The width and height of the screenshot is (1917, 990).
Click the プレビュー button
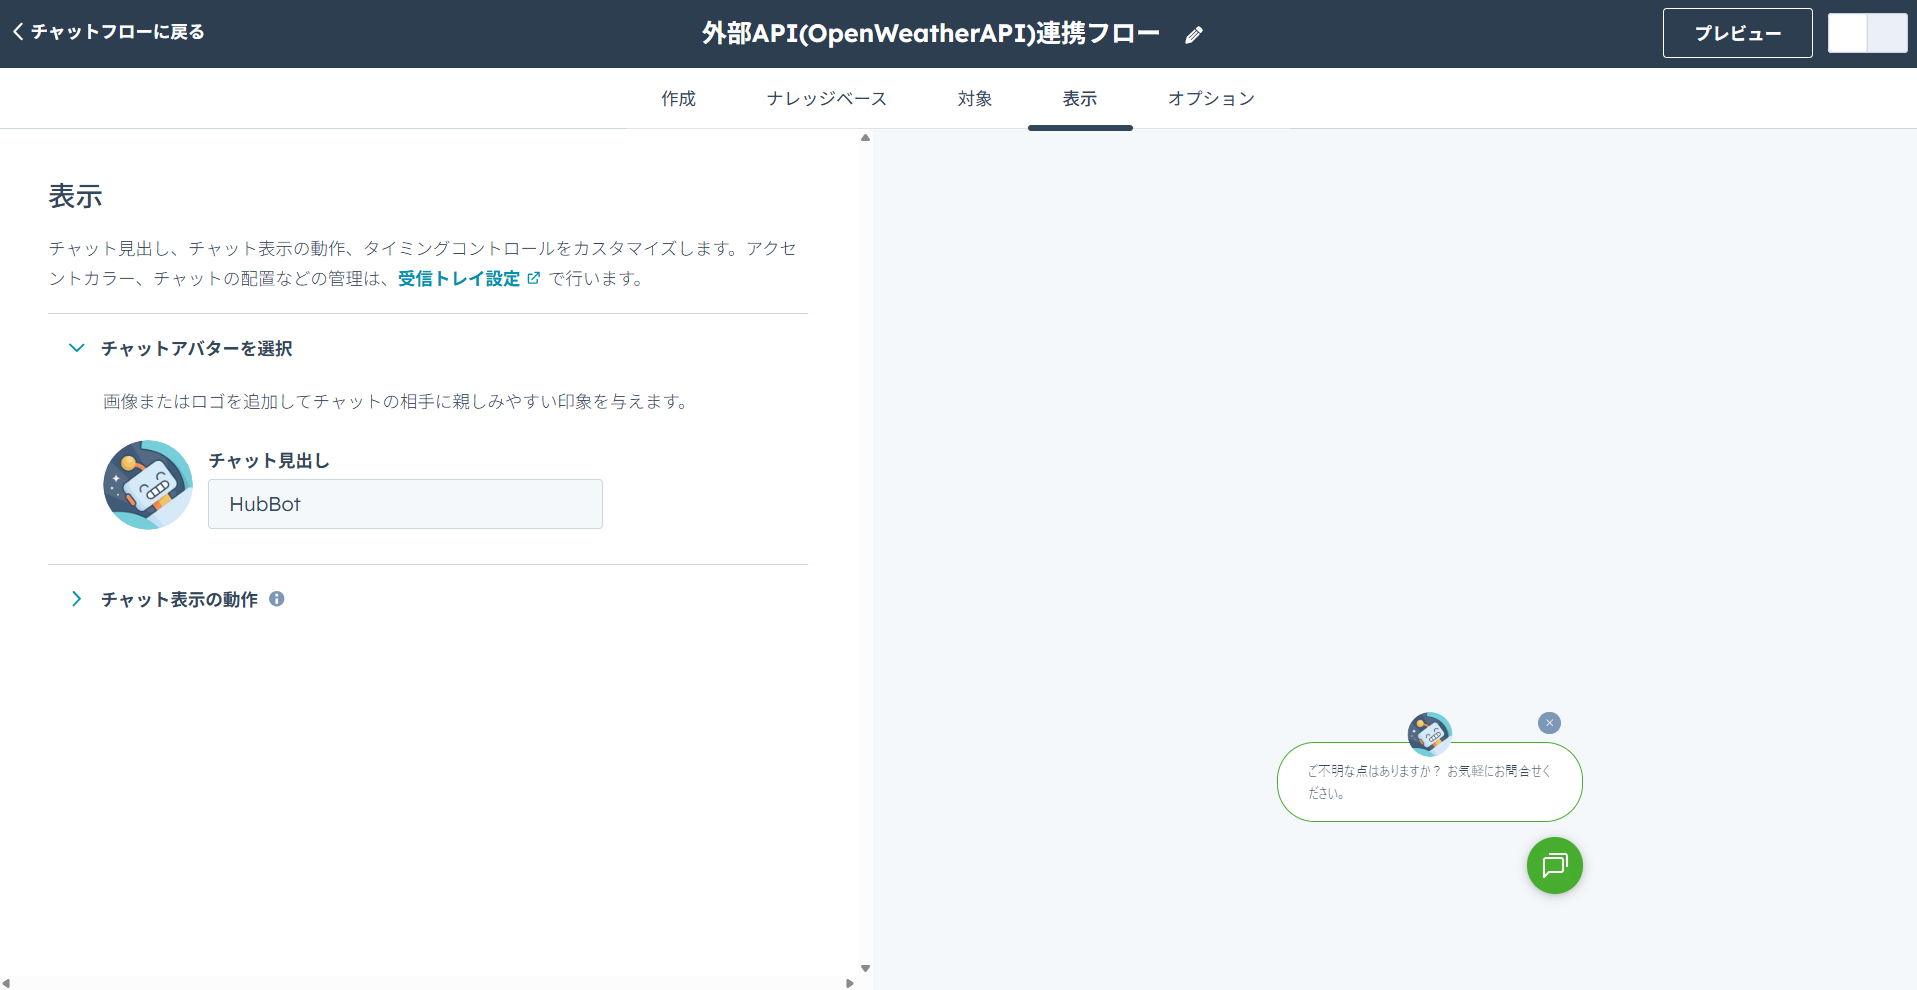click(1737, 33)
